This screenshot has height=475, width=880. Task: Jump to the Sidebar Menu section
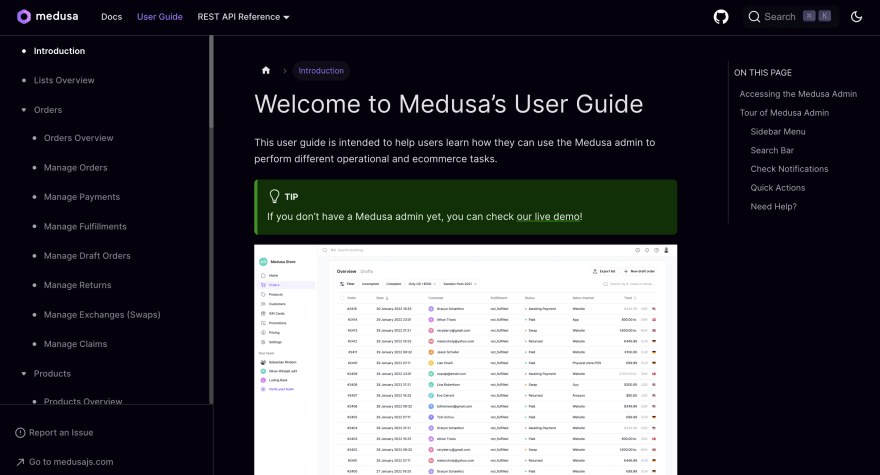coord(778,132)
